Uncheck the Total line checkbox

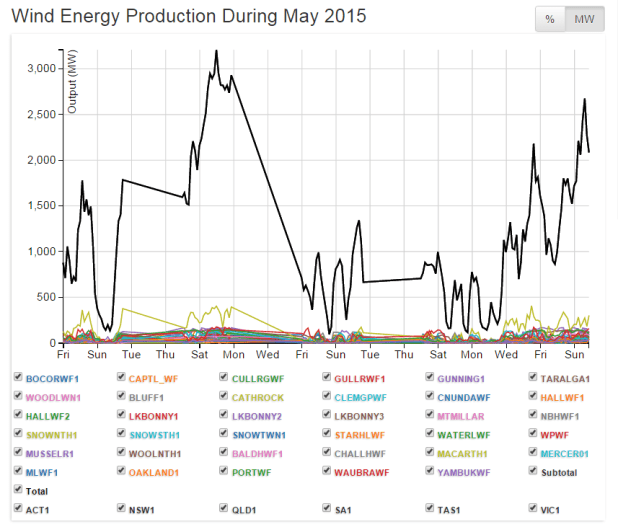click(x=18, y=491)
